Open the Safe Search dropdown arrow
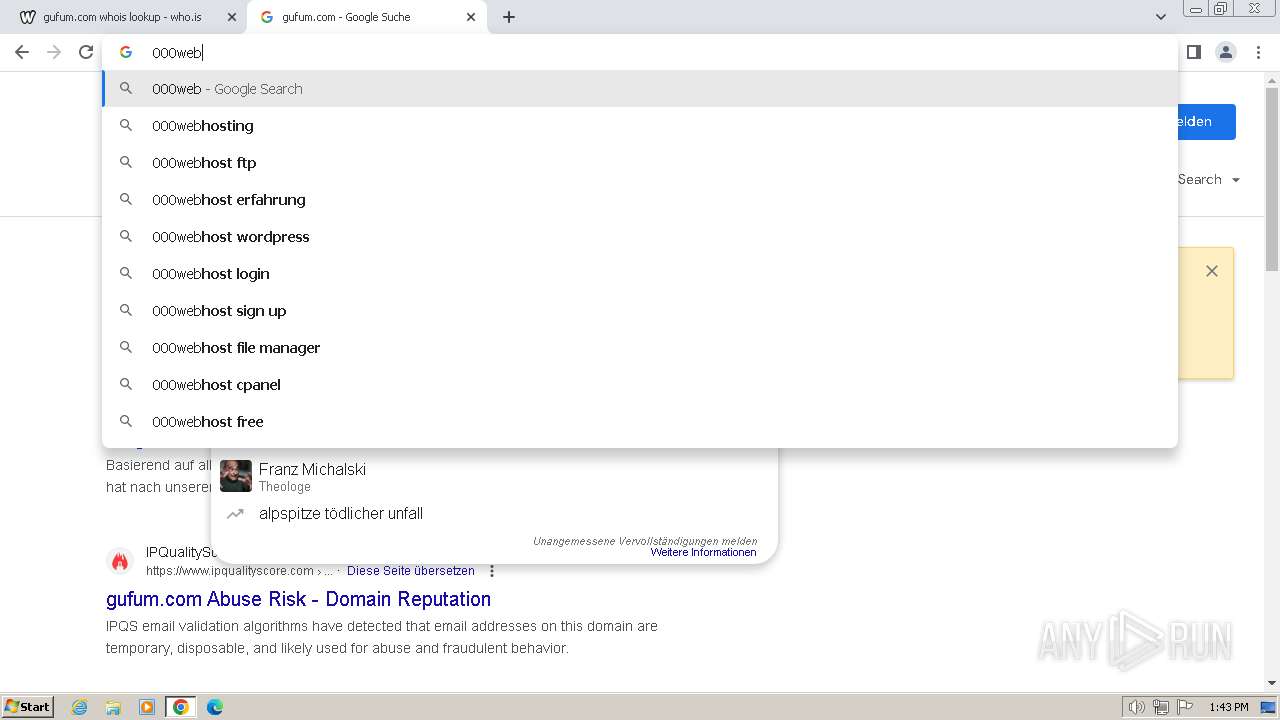Image resolution: width=1280 pixels, height=720 pixels. [1236, 180]
